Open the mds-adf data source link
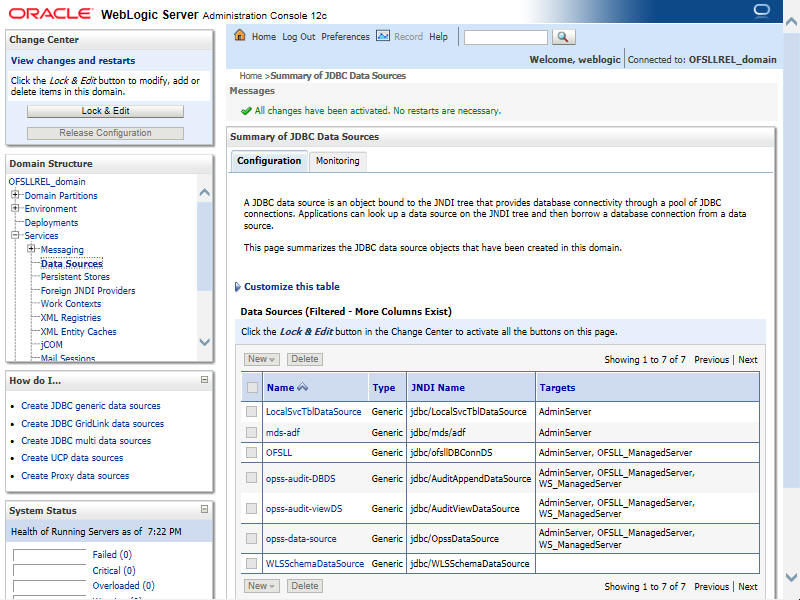800x600 pixels. point(283,432)
